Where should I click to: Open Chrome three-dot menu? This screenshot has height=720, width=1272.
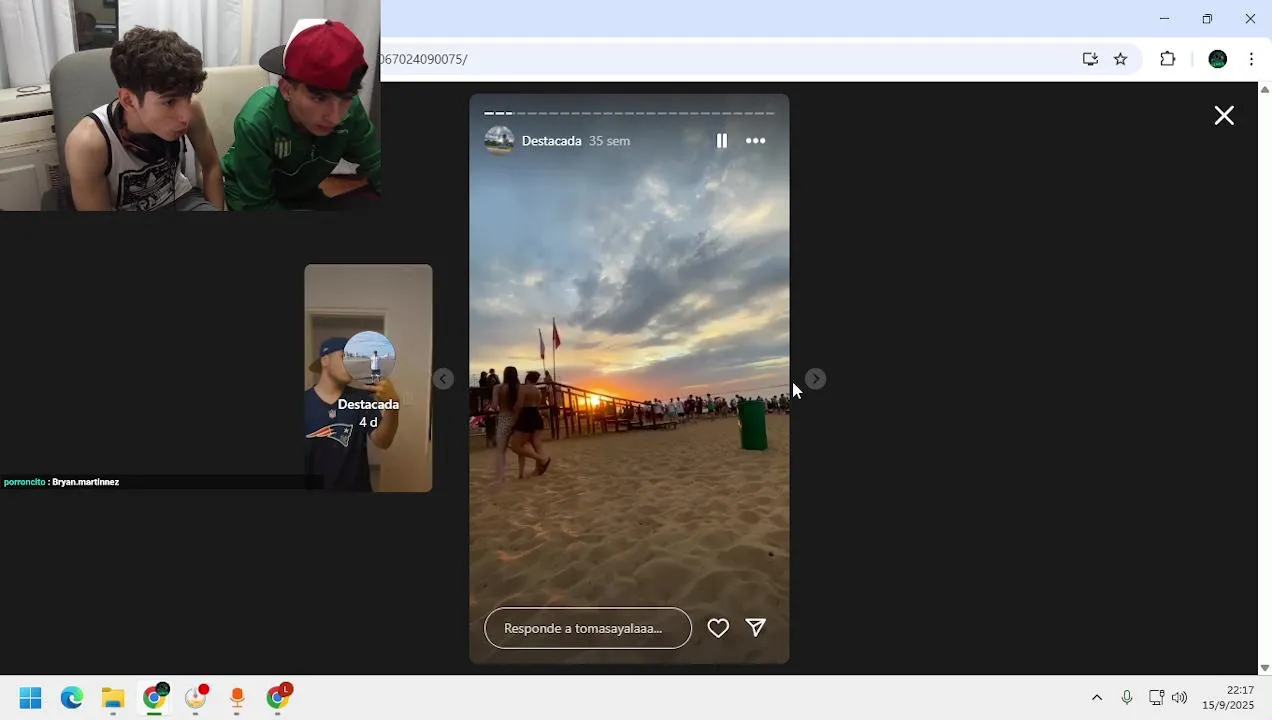(x=1251, y=59)
